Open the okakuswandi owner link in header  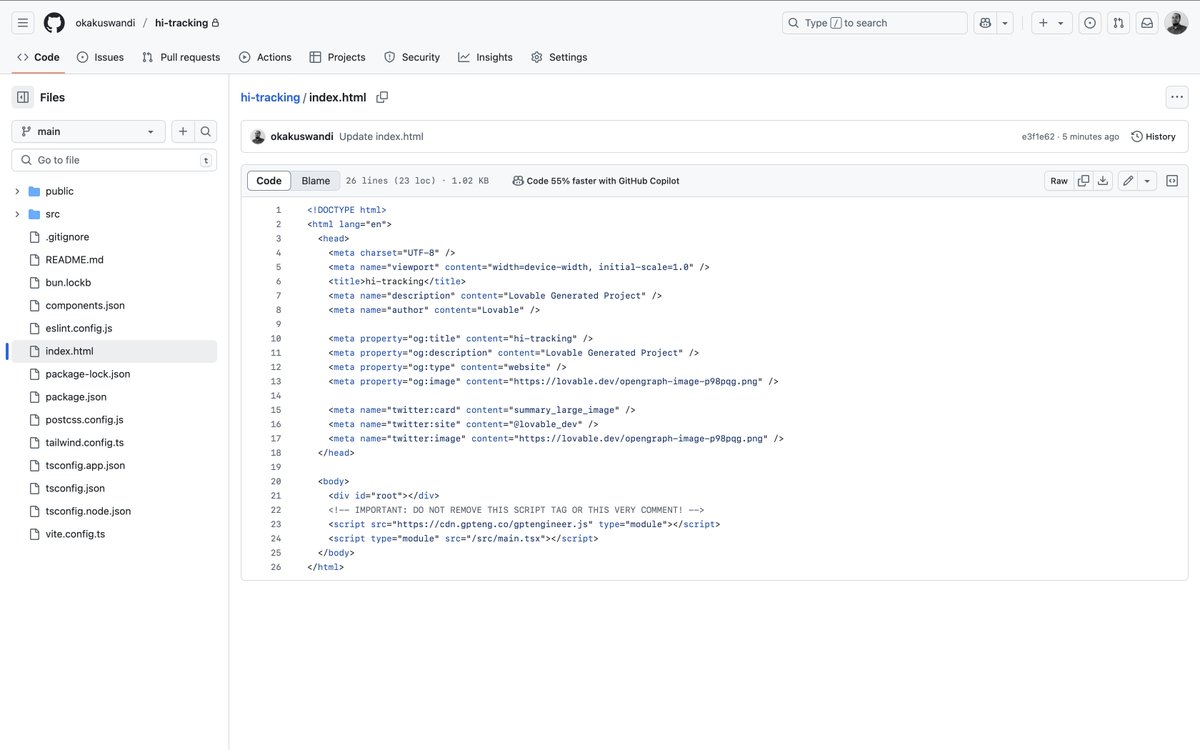105,23
